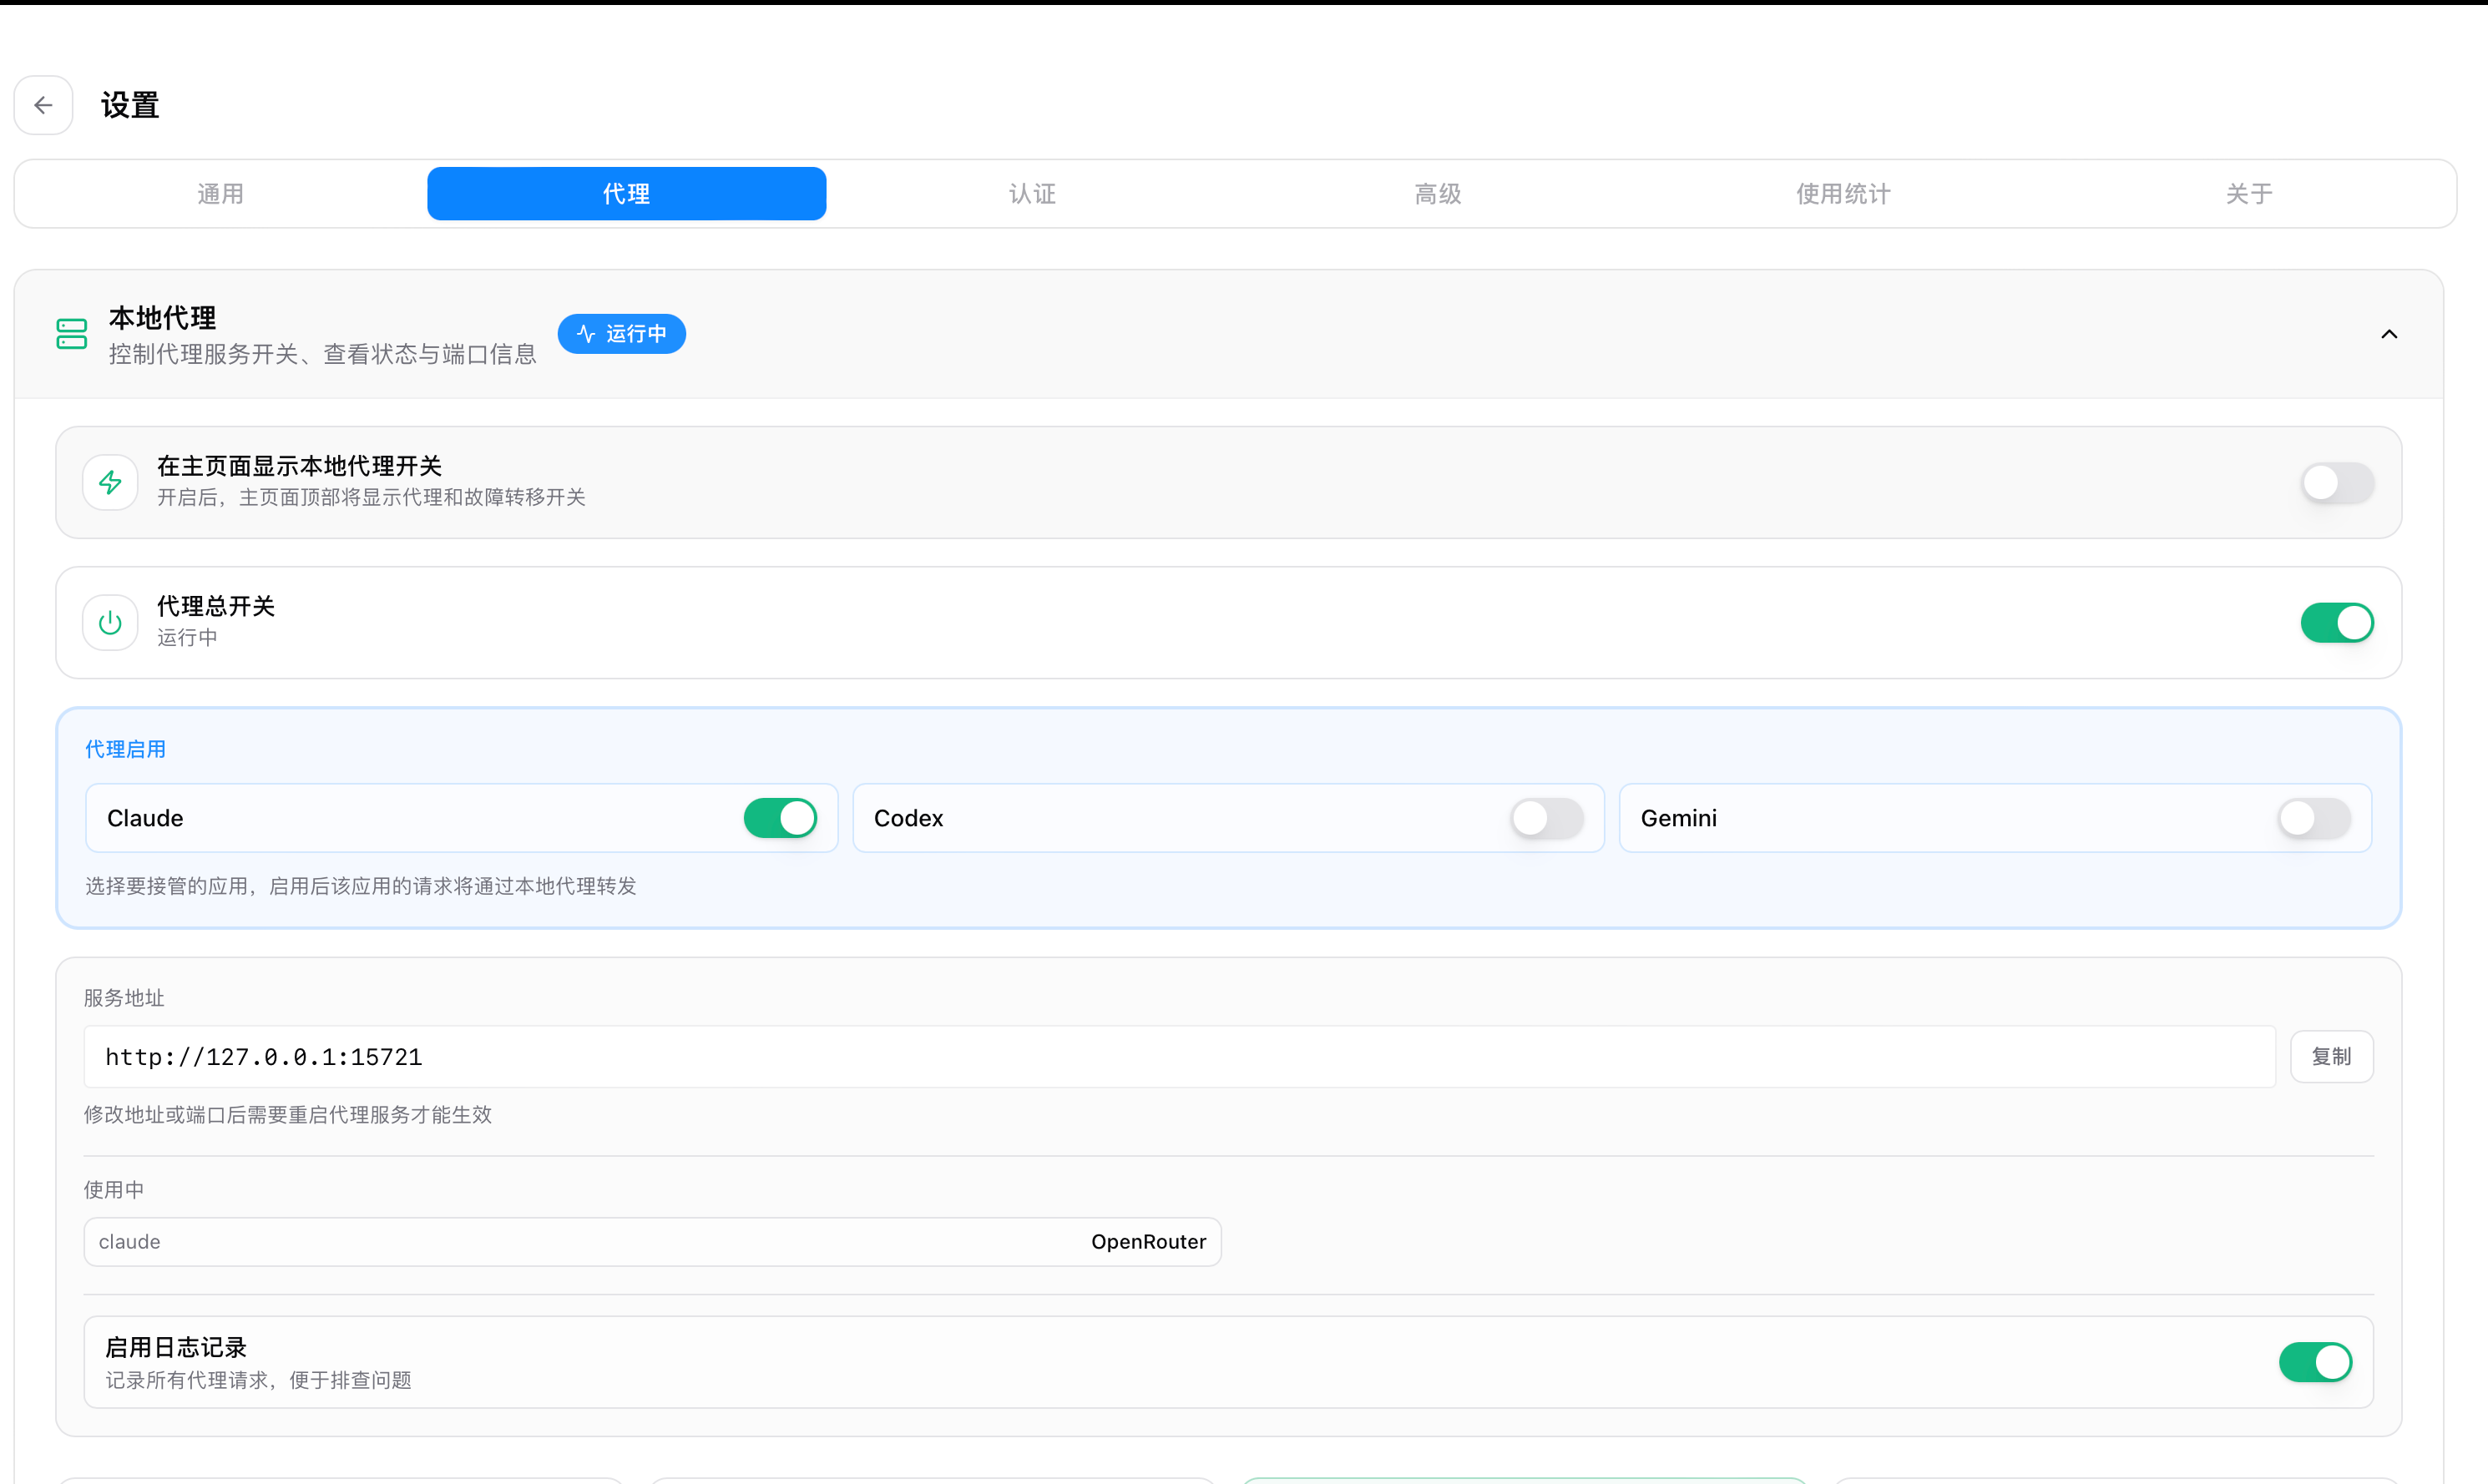Viewport: 2488px width, 1484px height.
Task: Click 修改地址或端口后需要重启代理服务才能生效 hint
Action: pos(288,1115)
